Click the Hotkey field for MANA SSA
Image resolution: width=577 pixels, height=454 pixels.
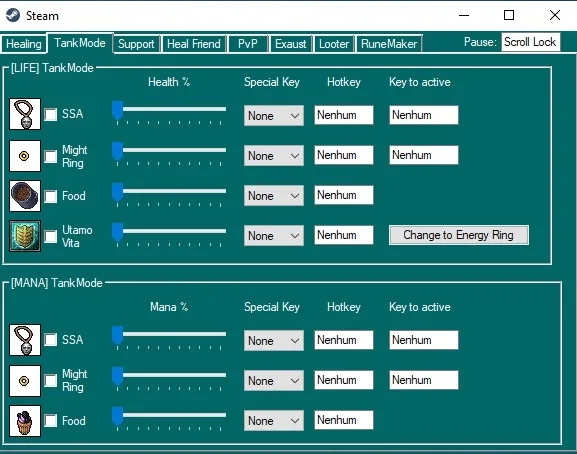point(344,340)
